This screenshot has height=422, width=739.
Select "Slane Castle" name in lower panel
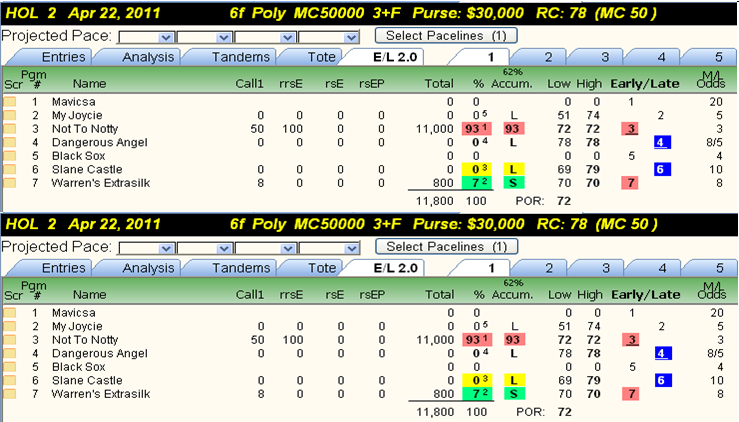pos(87,380)
